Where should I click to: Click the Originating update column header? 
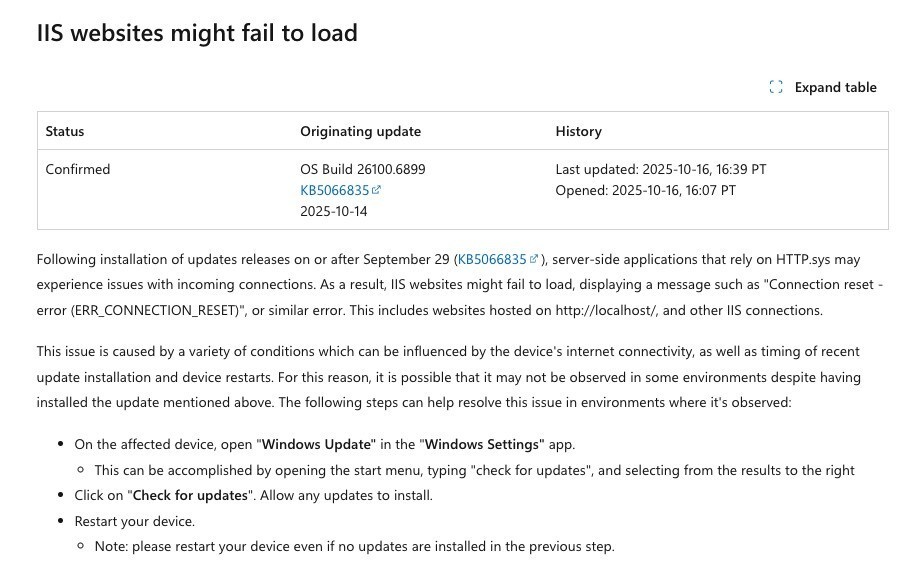pos(360,131)
